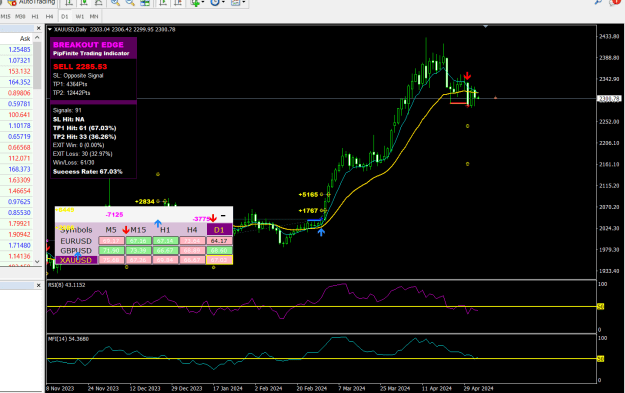Screen dimensions: 625x393
Task: Click the H4 column header in dashboard
Action: 192,230
